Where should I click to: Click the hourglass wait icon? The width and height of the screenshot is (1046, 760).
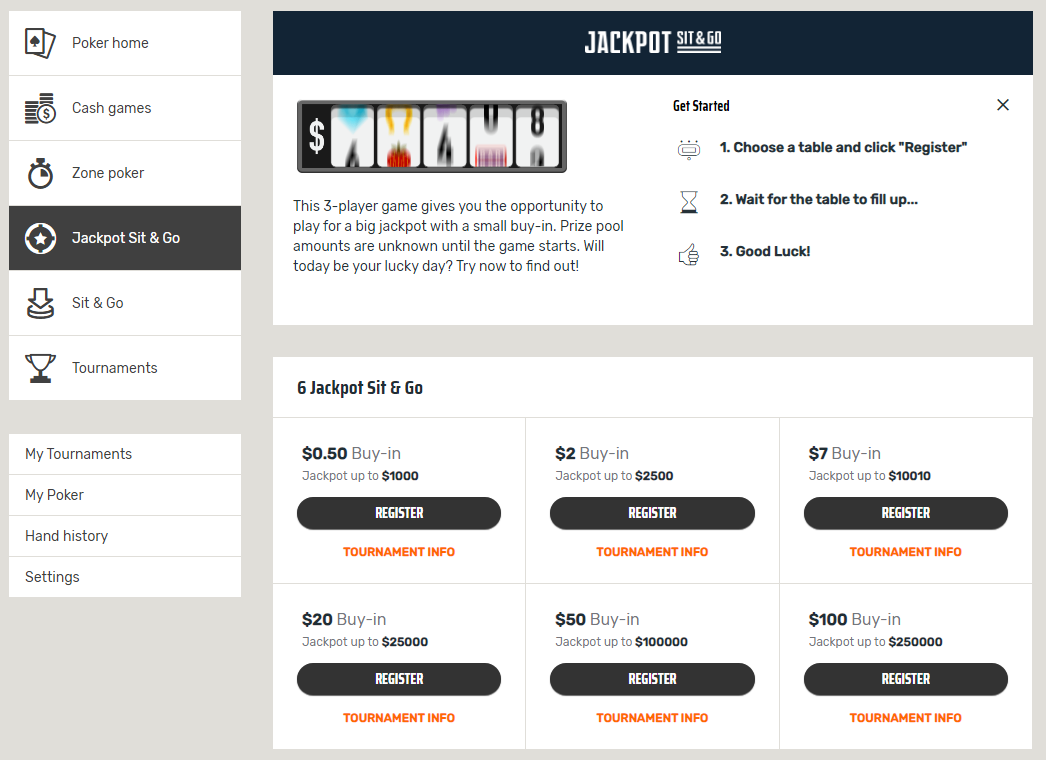click(689, 203)
